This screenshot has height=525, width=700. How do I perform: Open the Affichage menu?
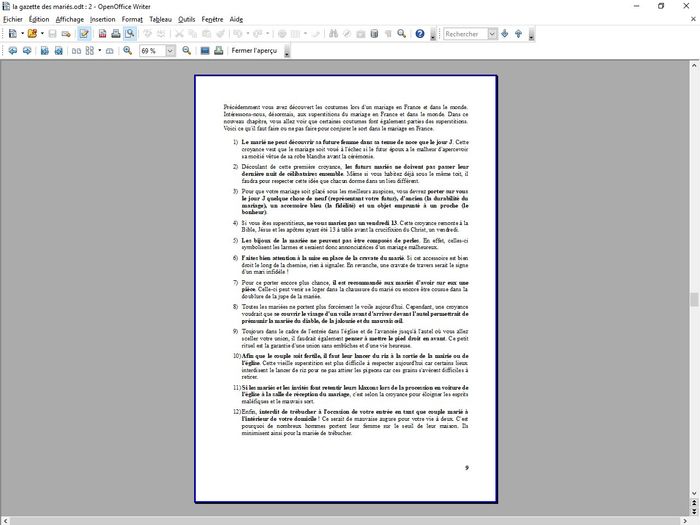click(x=70, y=19)
